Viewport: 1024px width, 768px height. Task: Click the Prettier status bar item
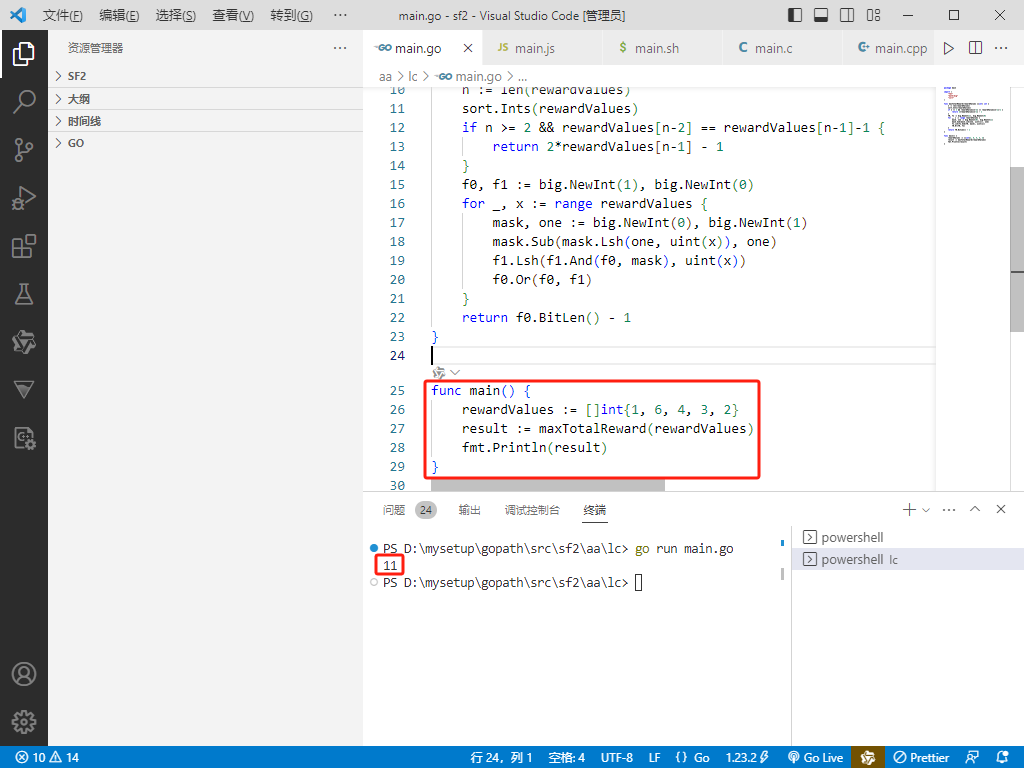(x=921, y=758)
